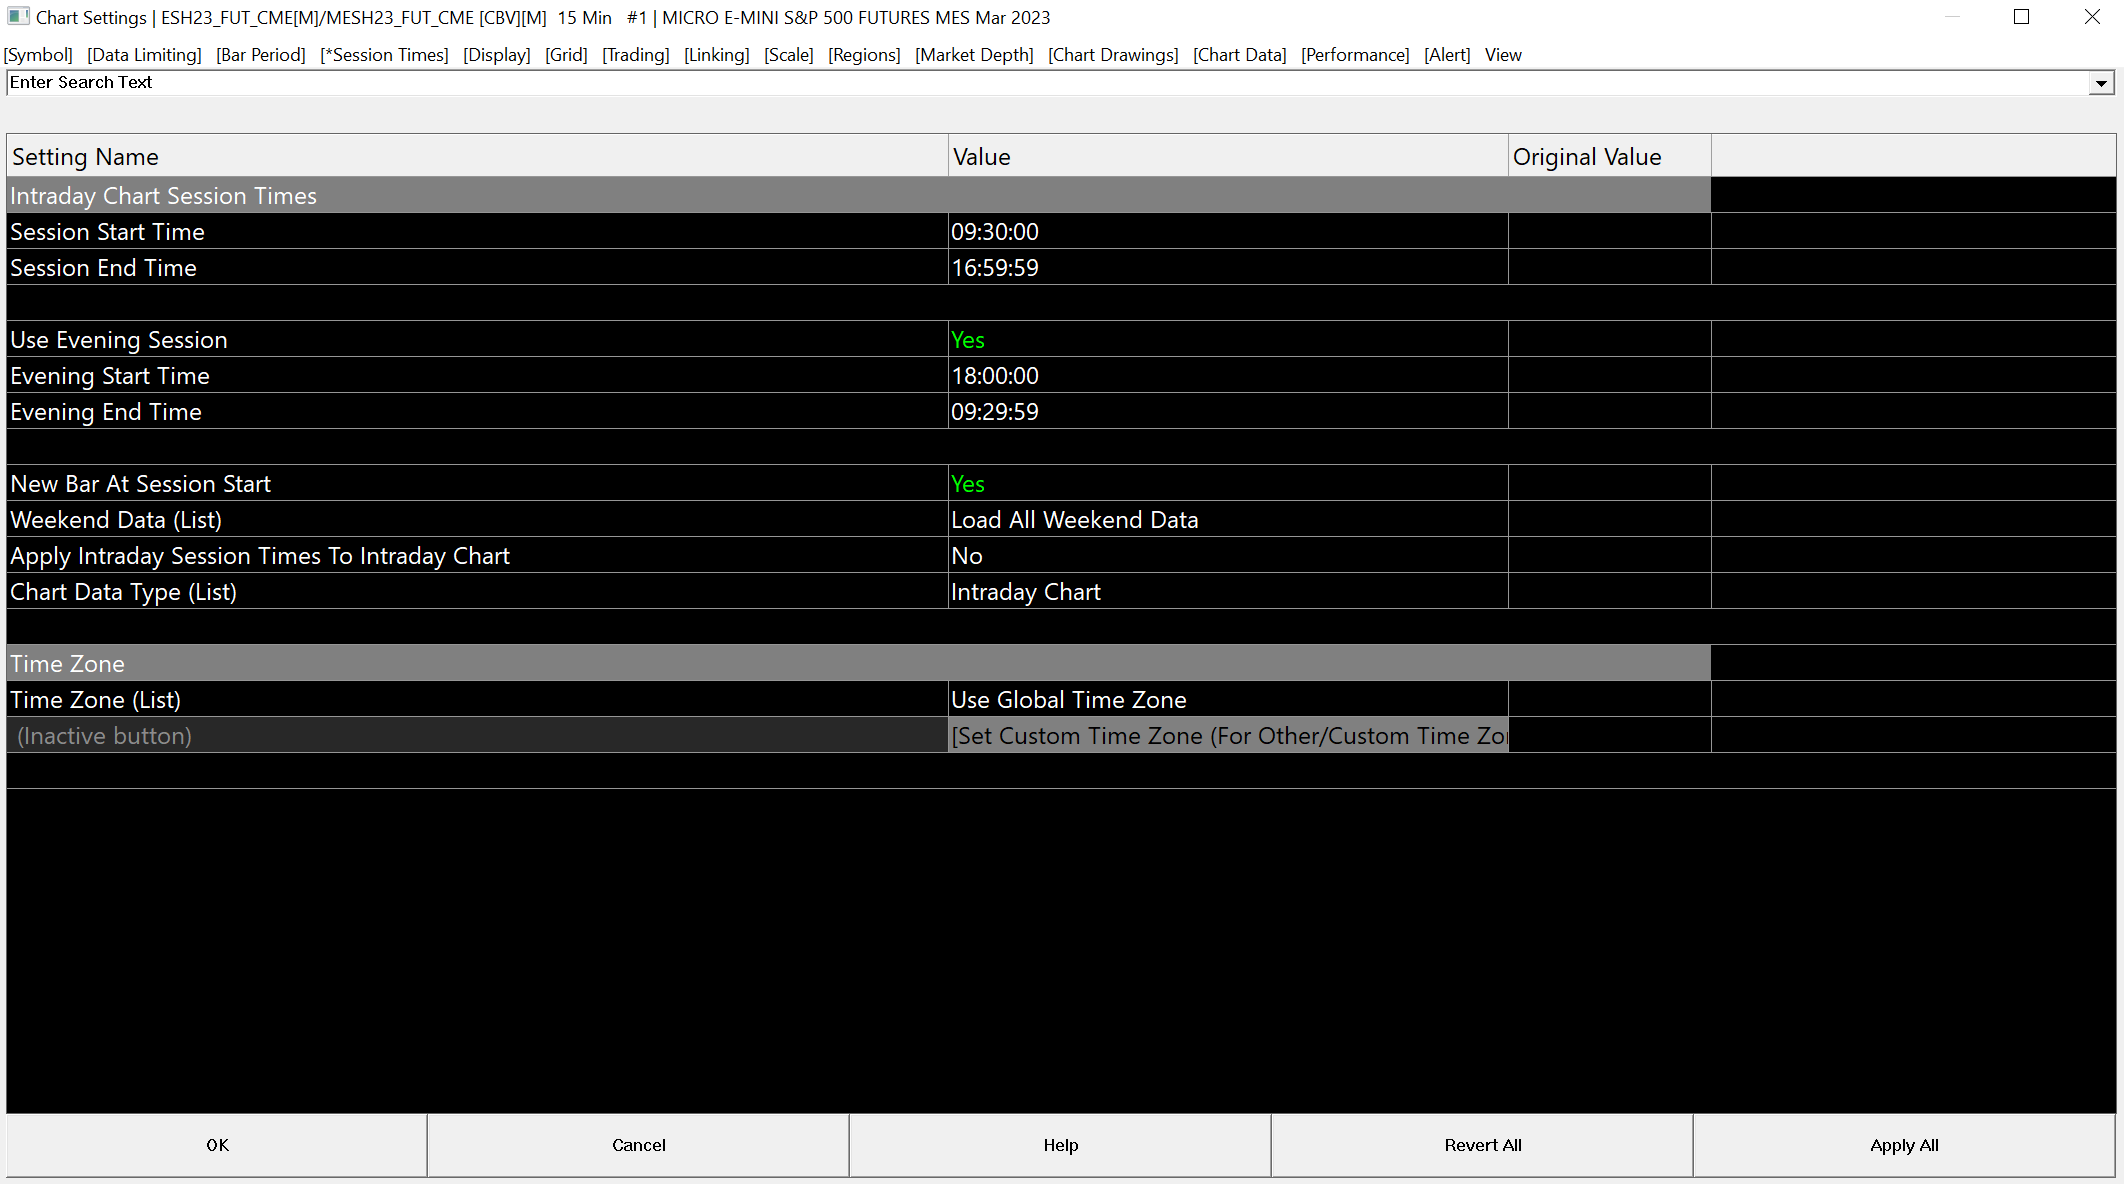Open the search text dropdown arrow
The height and width of the screenshot is (1184, 2124).
pyautogui.click(x=2101, y=84)
